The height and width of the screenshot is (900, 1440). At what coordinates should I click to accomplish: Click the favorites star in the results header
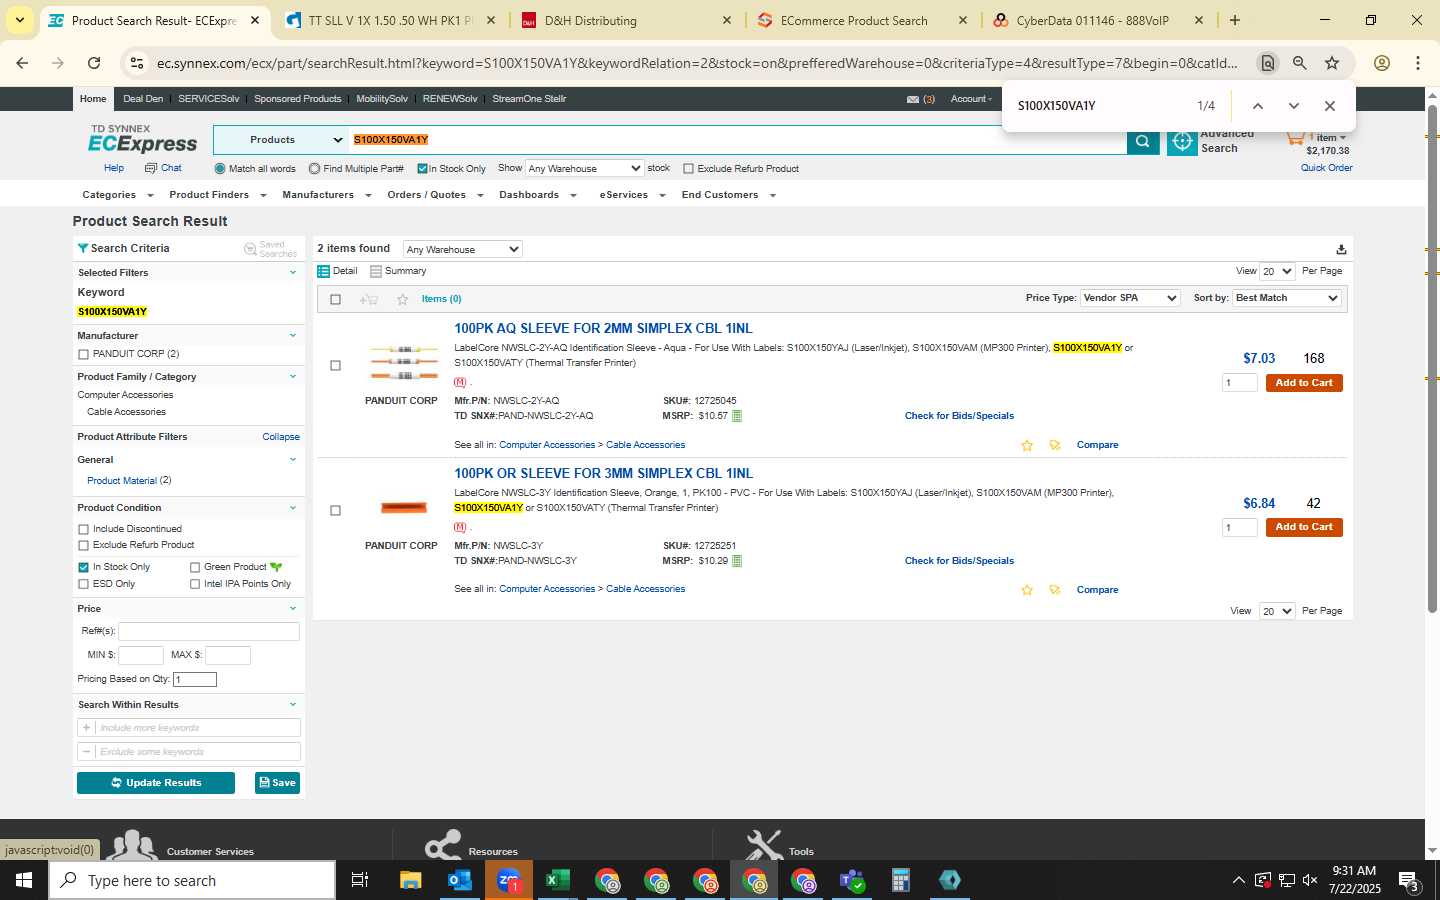402,299
